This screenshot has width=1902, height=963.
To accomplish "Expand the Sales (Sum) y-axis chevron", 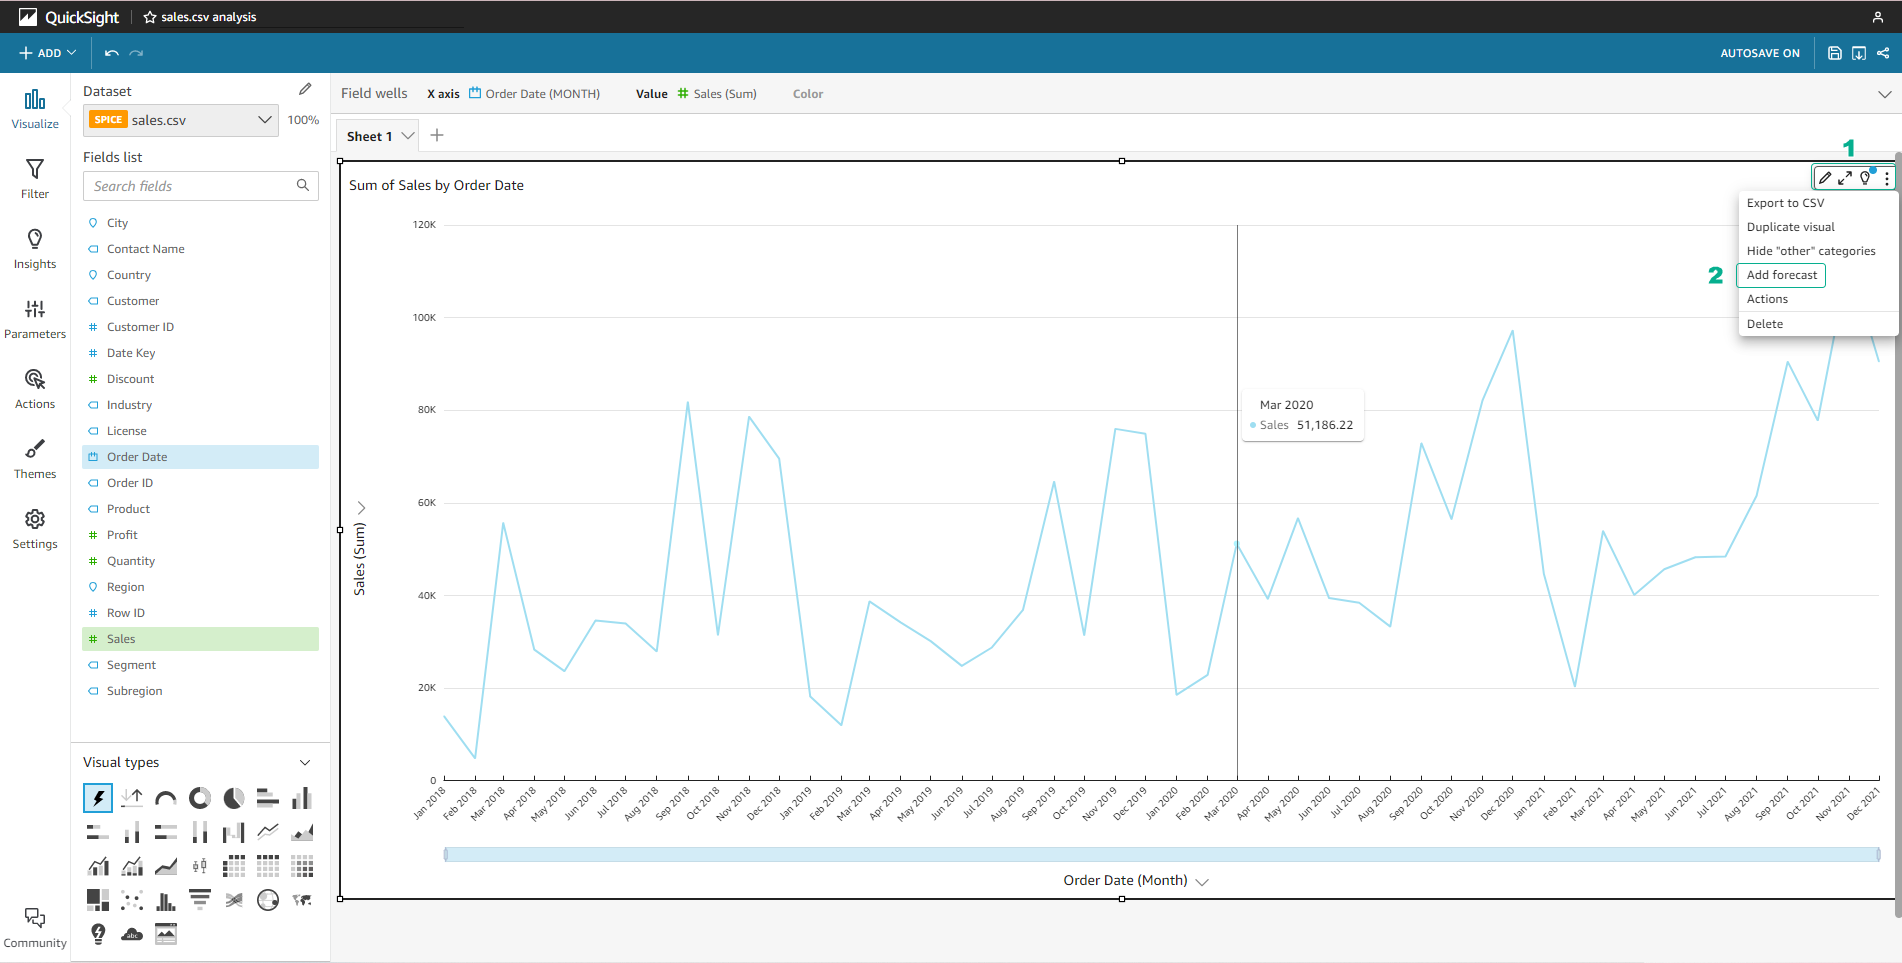I will click(x=361, y=508).
